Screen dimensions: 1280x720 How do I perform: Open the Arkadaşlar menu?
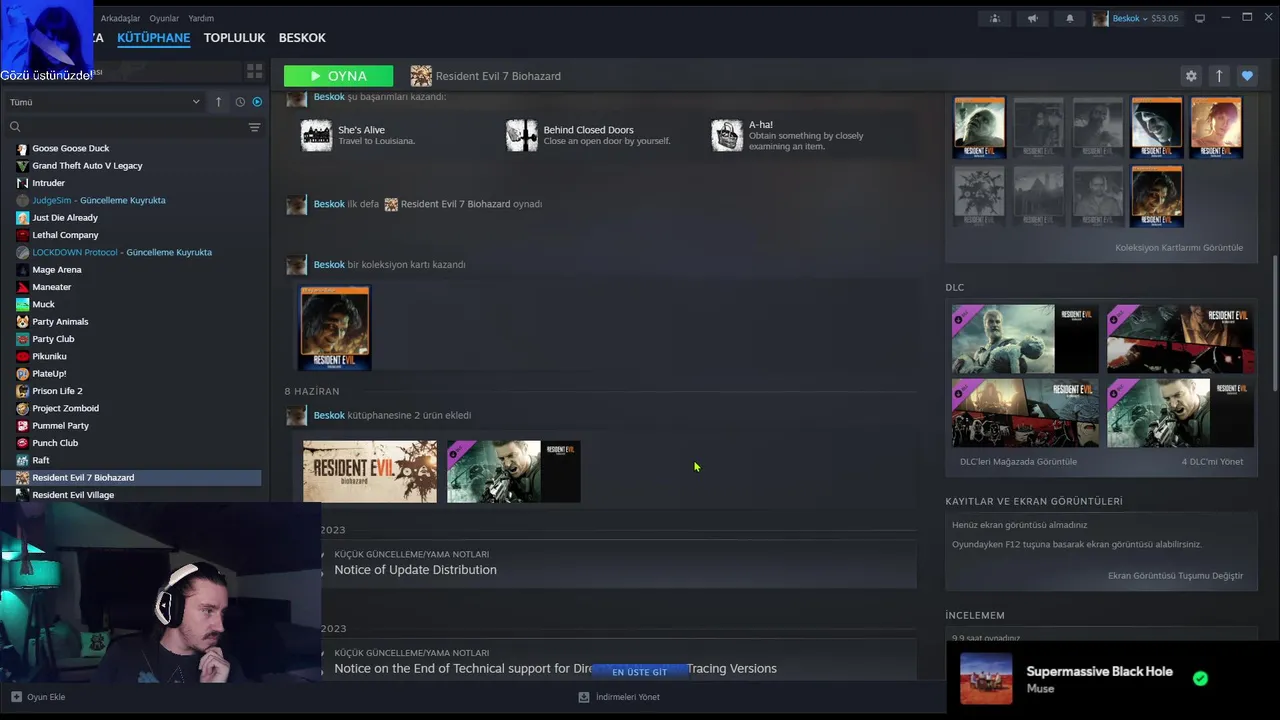click(x=120, y=18)
